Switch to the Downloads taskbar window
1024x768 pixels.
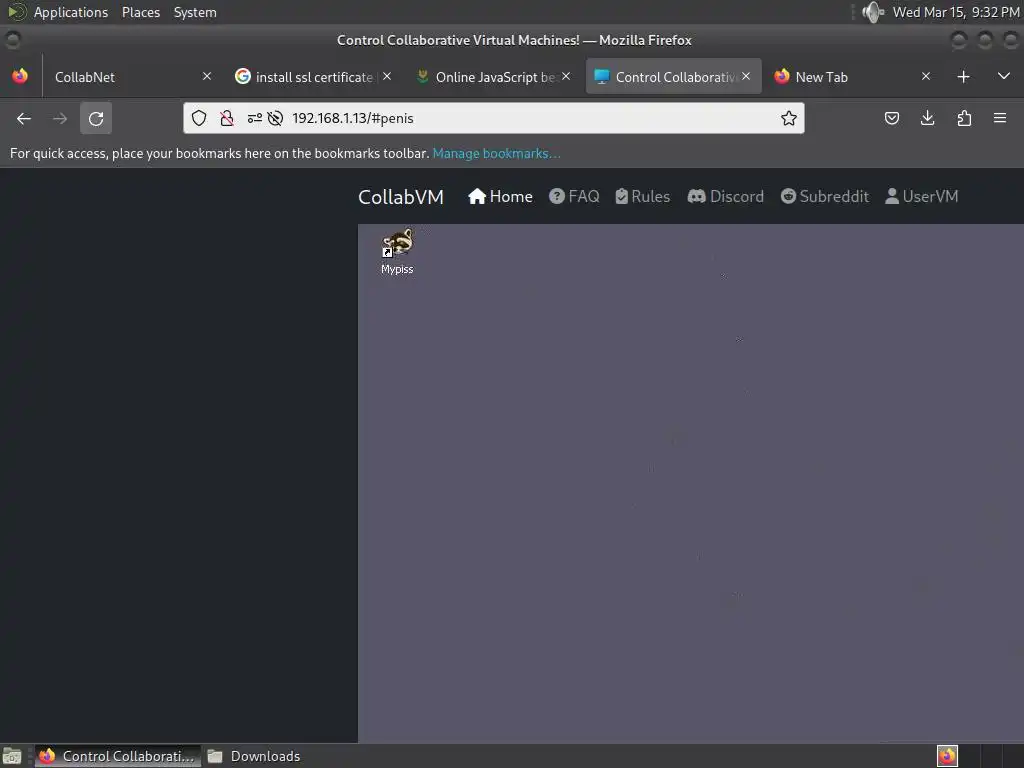point(254,756)
